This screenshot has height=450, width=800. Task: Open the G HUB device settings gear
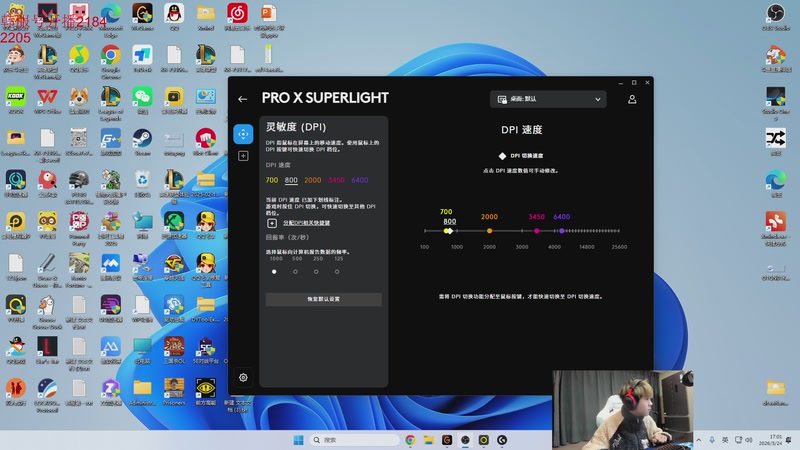click(x=243, y=378)
